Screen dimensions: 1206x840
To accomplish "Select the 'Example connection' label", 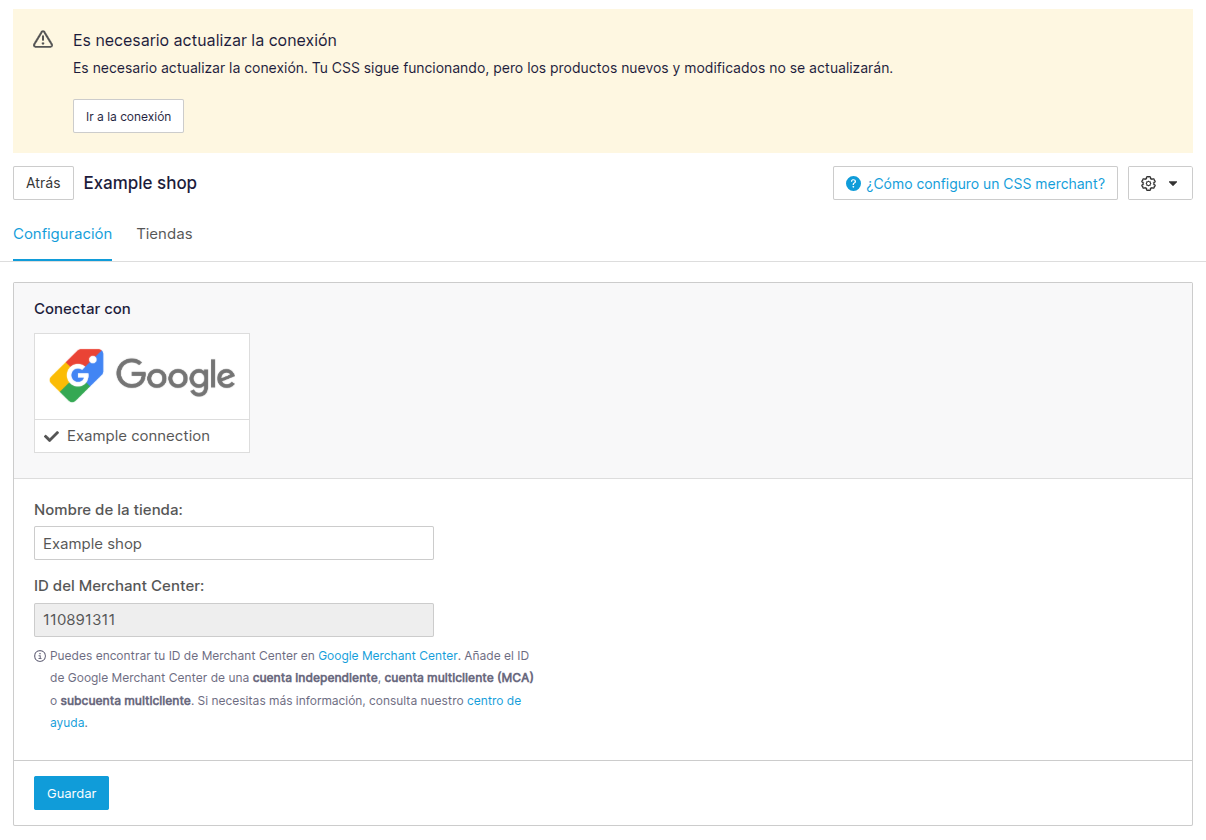I will 138,436.
